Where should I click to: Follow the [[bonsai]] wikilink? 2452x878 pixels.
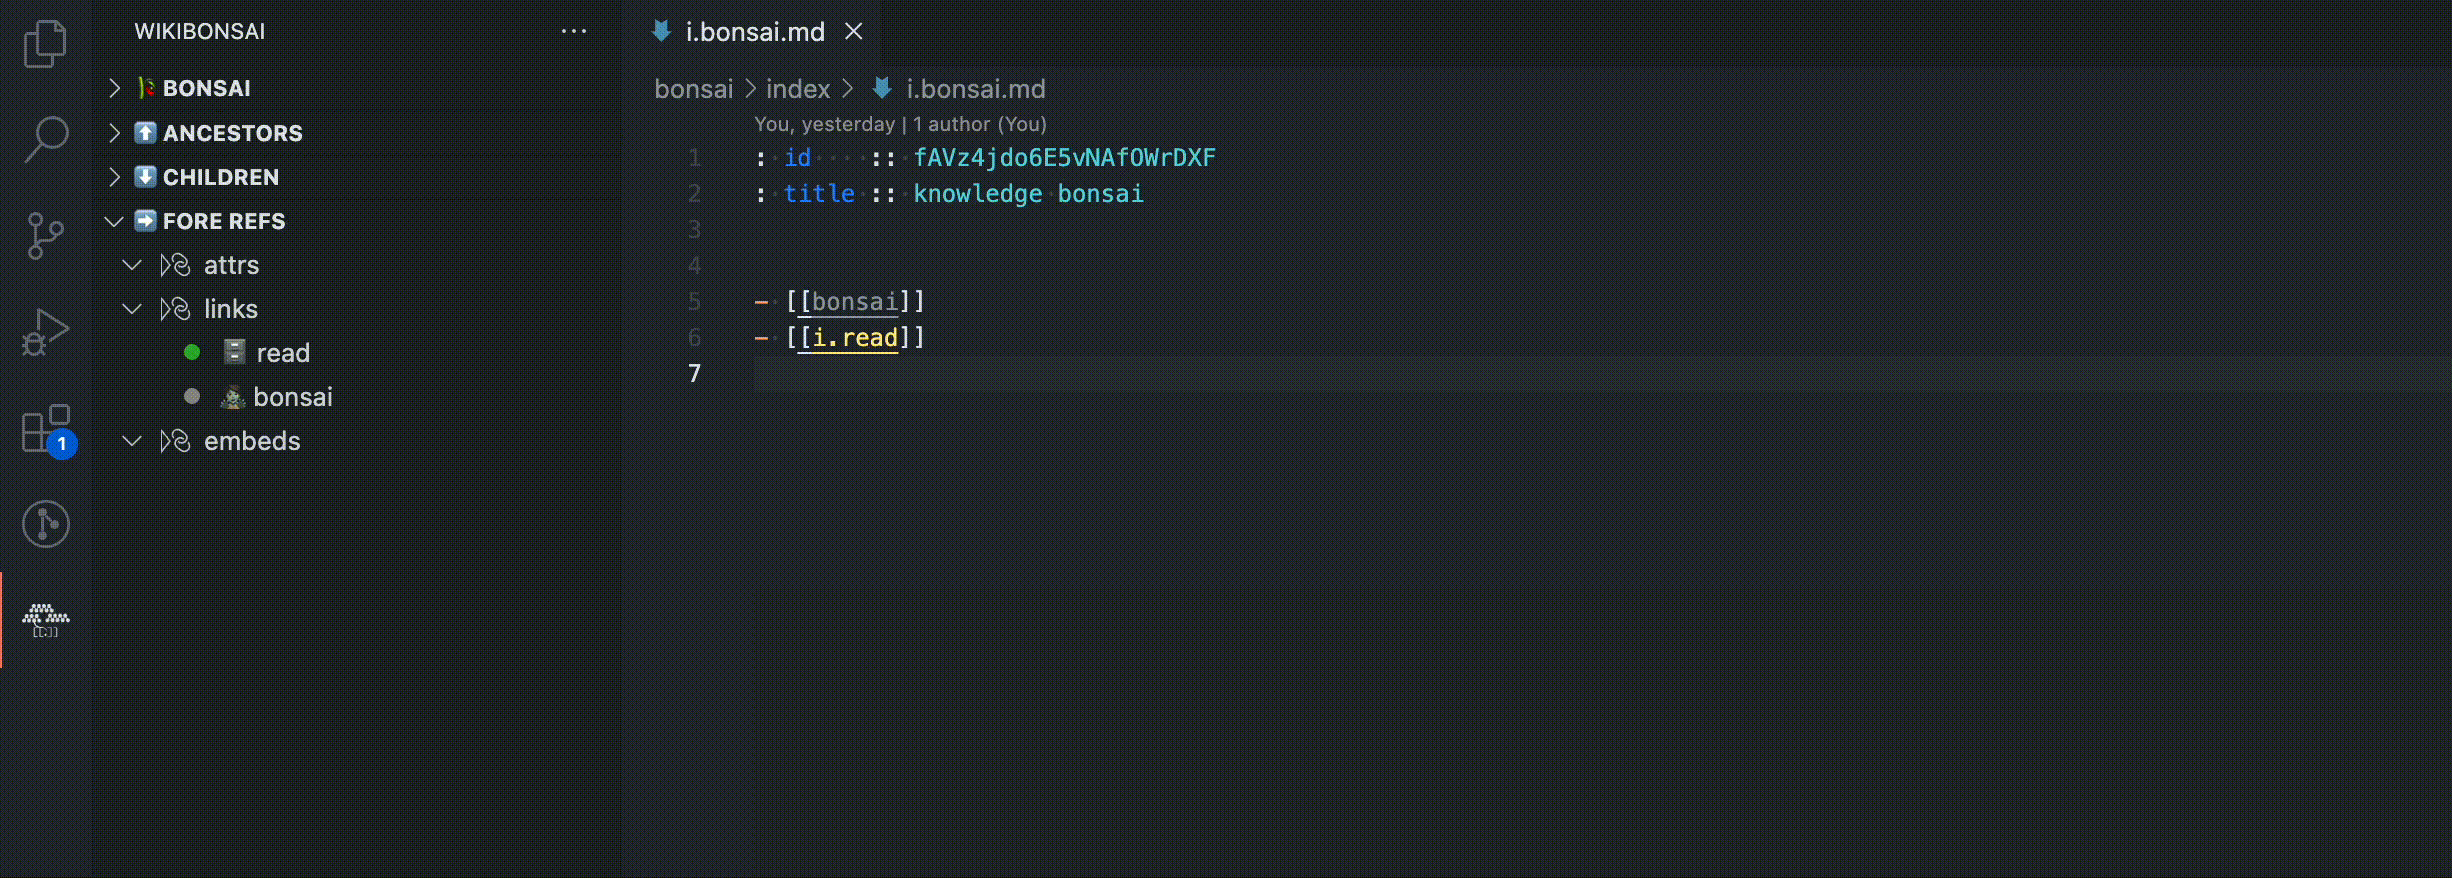click(x=855, y=301)
